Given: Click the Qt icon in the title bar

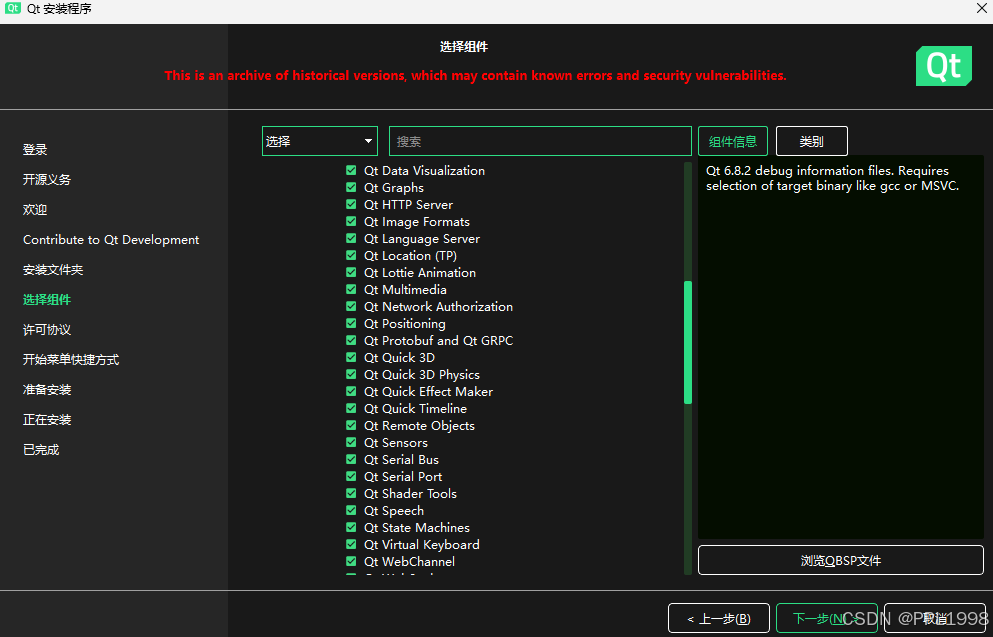Looking at the screenshot, I should pos(13,8).
